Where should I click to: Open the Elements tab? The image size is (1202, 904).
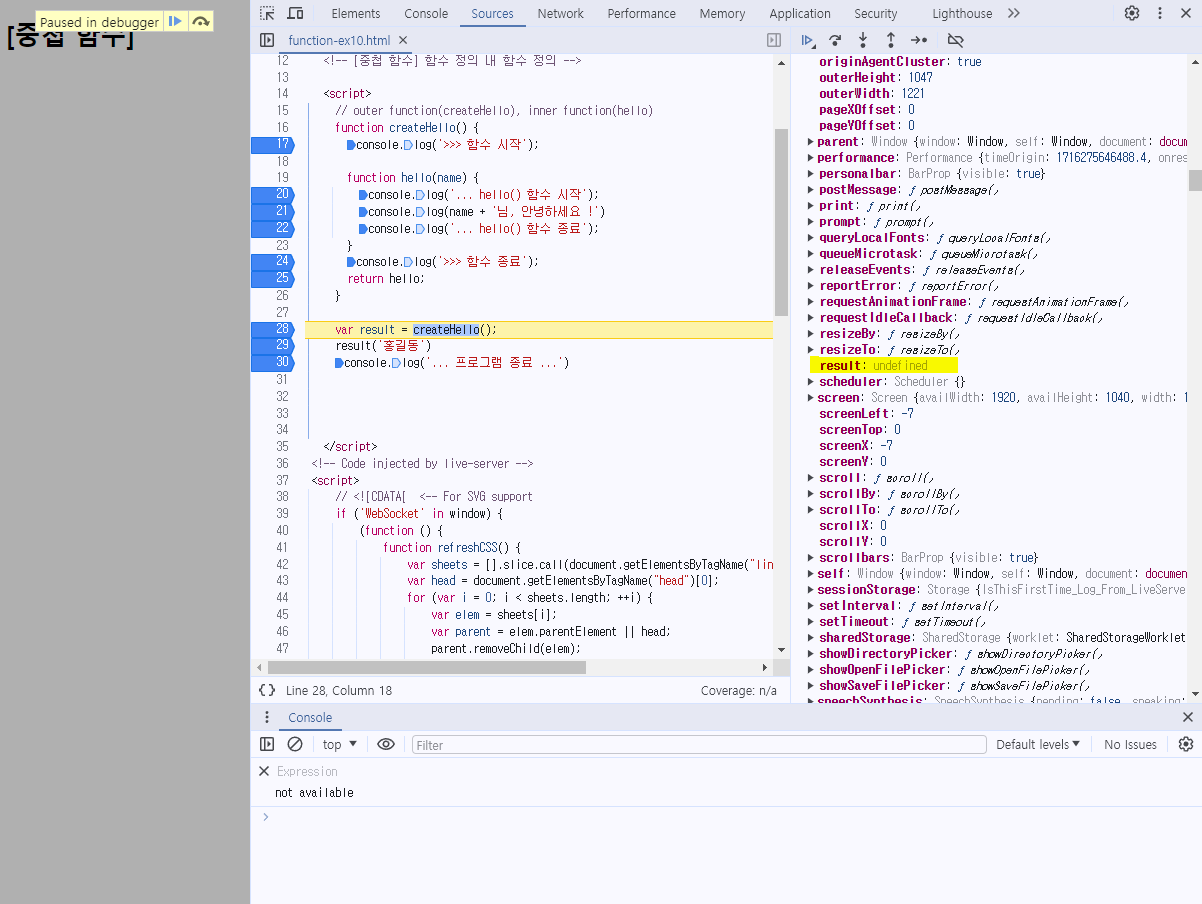(x=356, y=13)
